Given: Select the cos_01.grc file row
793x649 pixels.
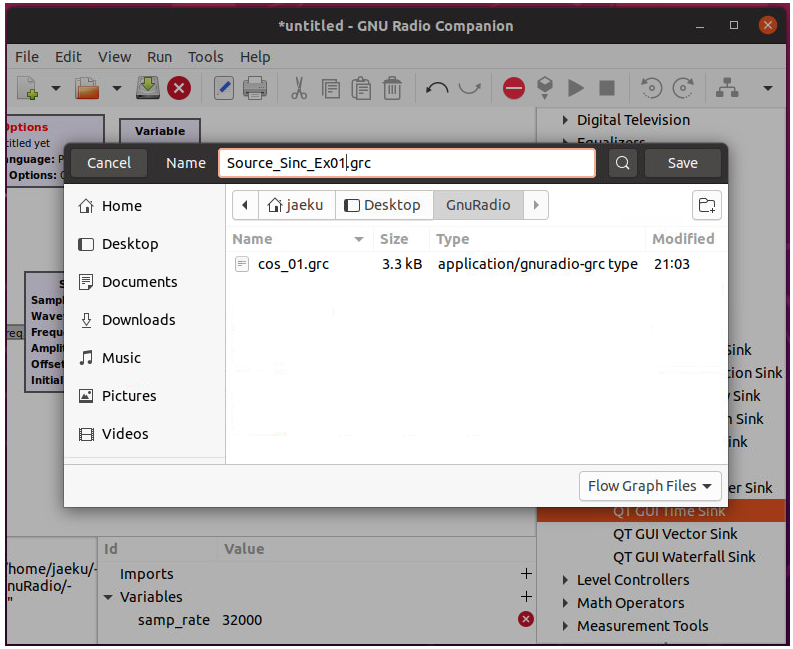Looking at the screenshot, I should [476, 264].
